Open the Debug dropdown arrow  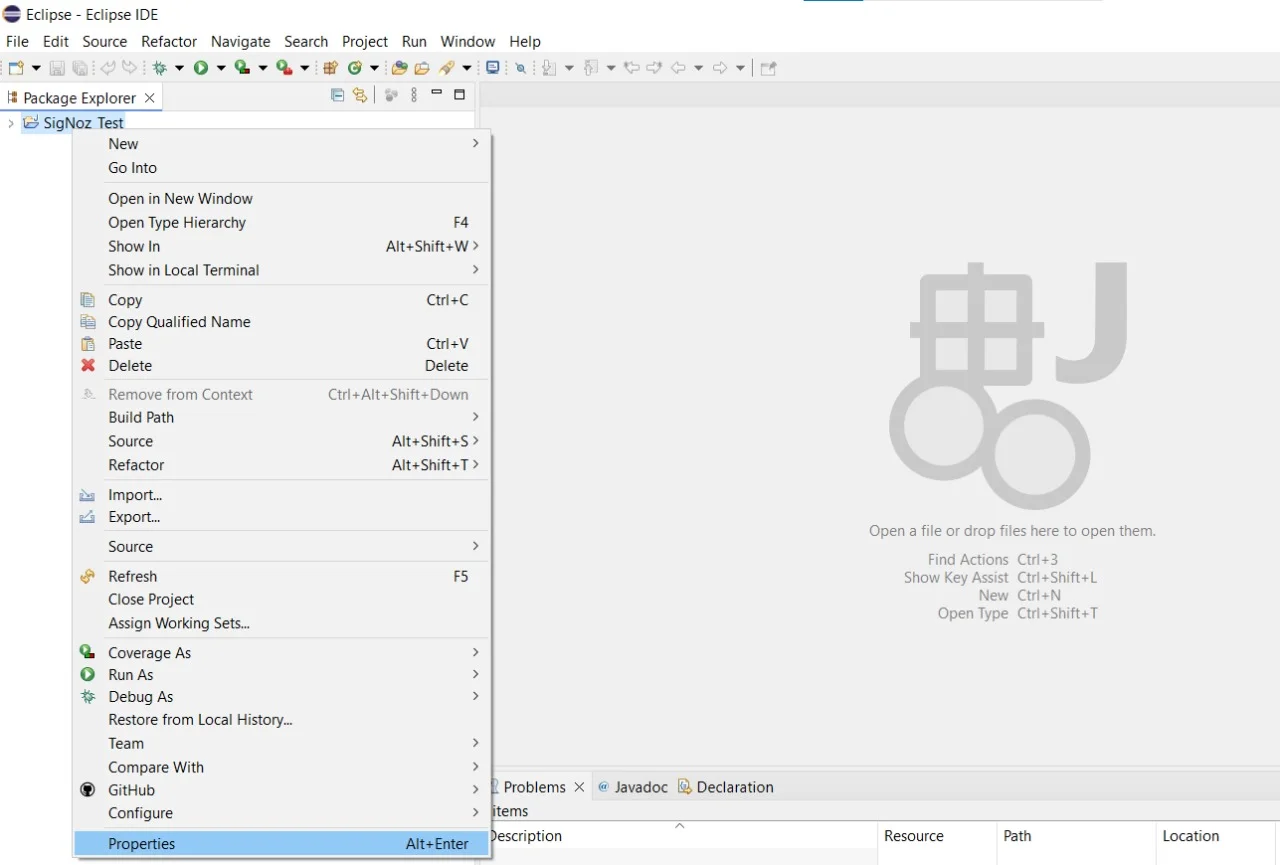point(180,68)
